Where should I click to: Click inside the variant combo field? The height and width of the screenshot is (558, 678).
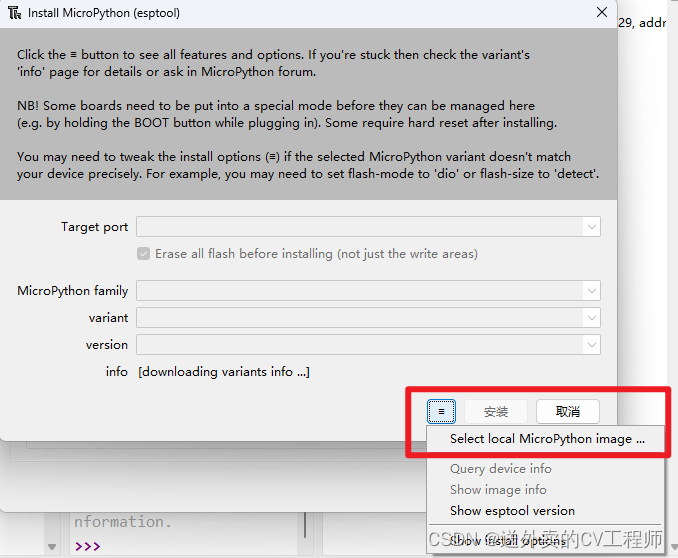368,318
